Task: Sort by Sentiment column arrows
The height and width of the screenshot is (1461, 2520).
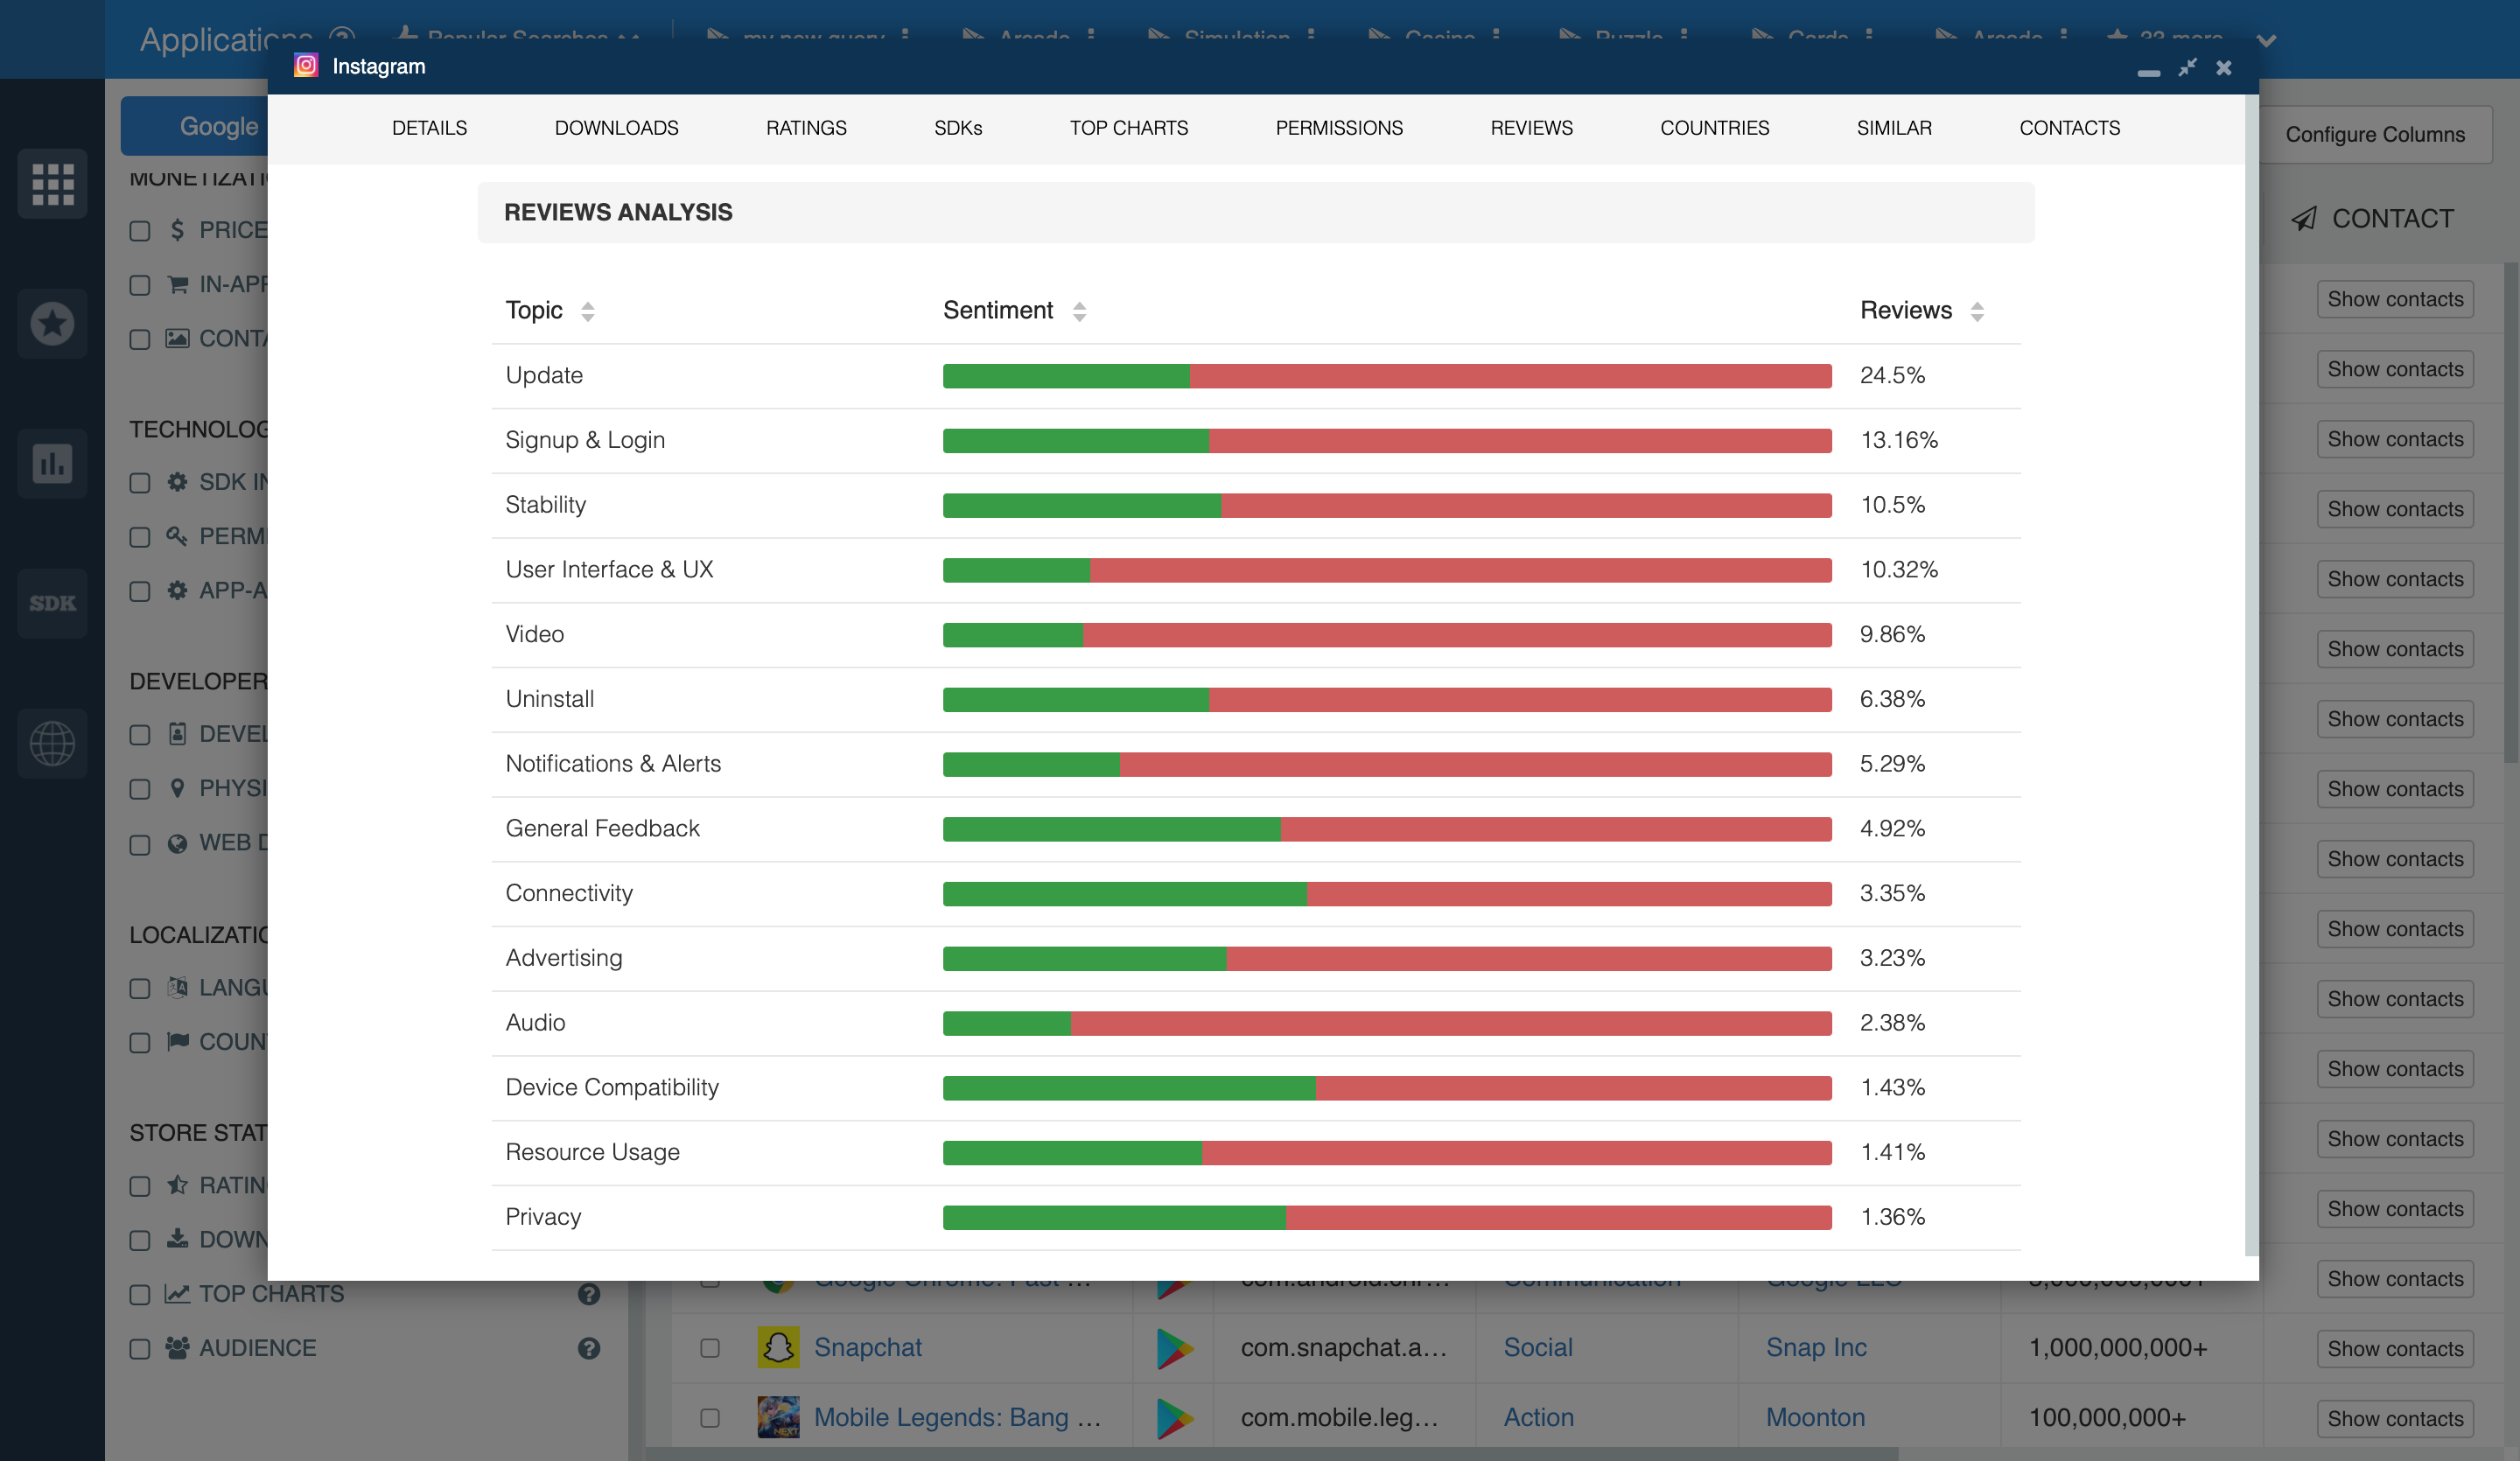Action: pyautogui.click(x=1079, y=311)
